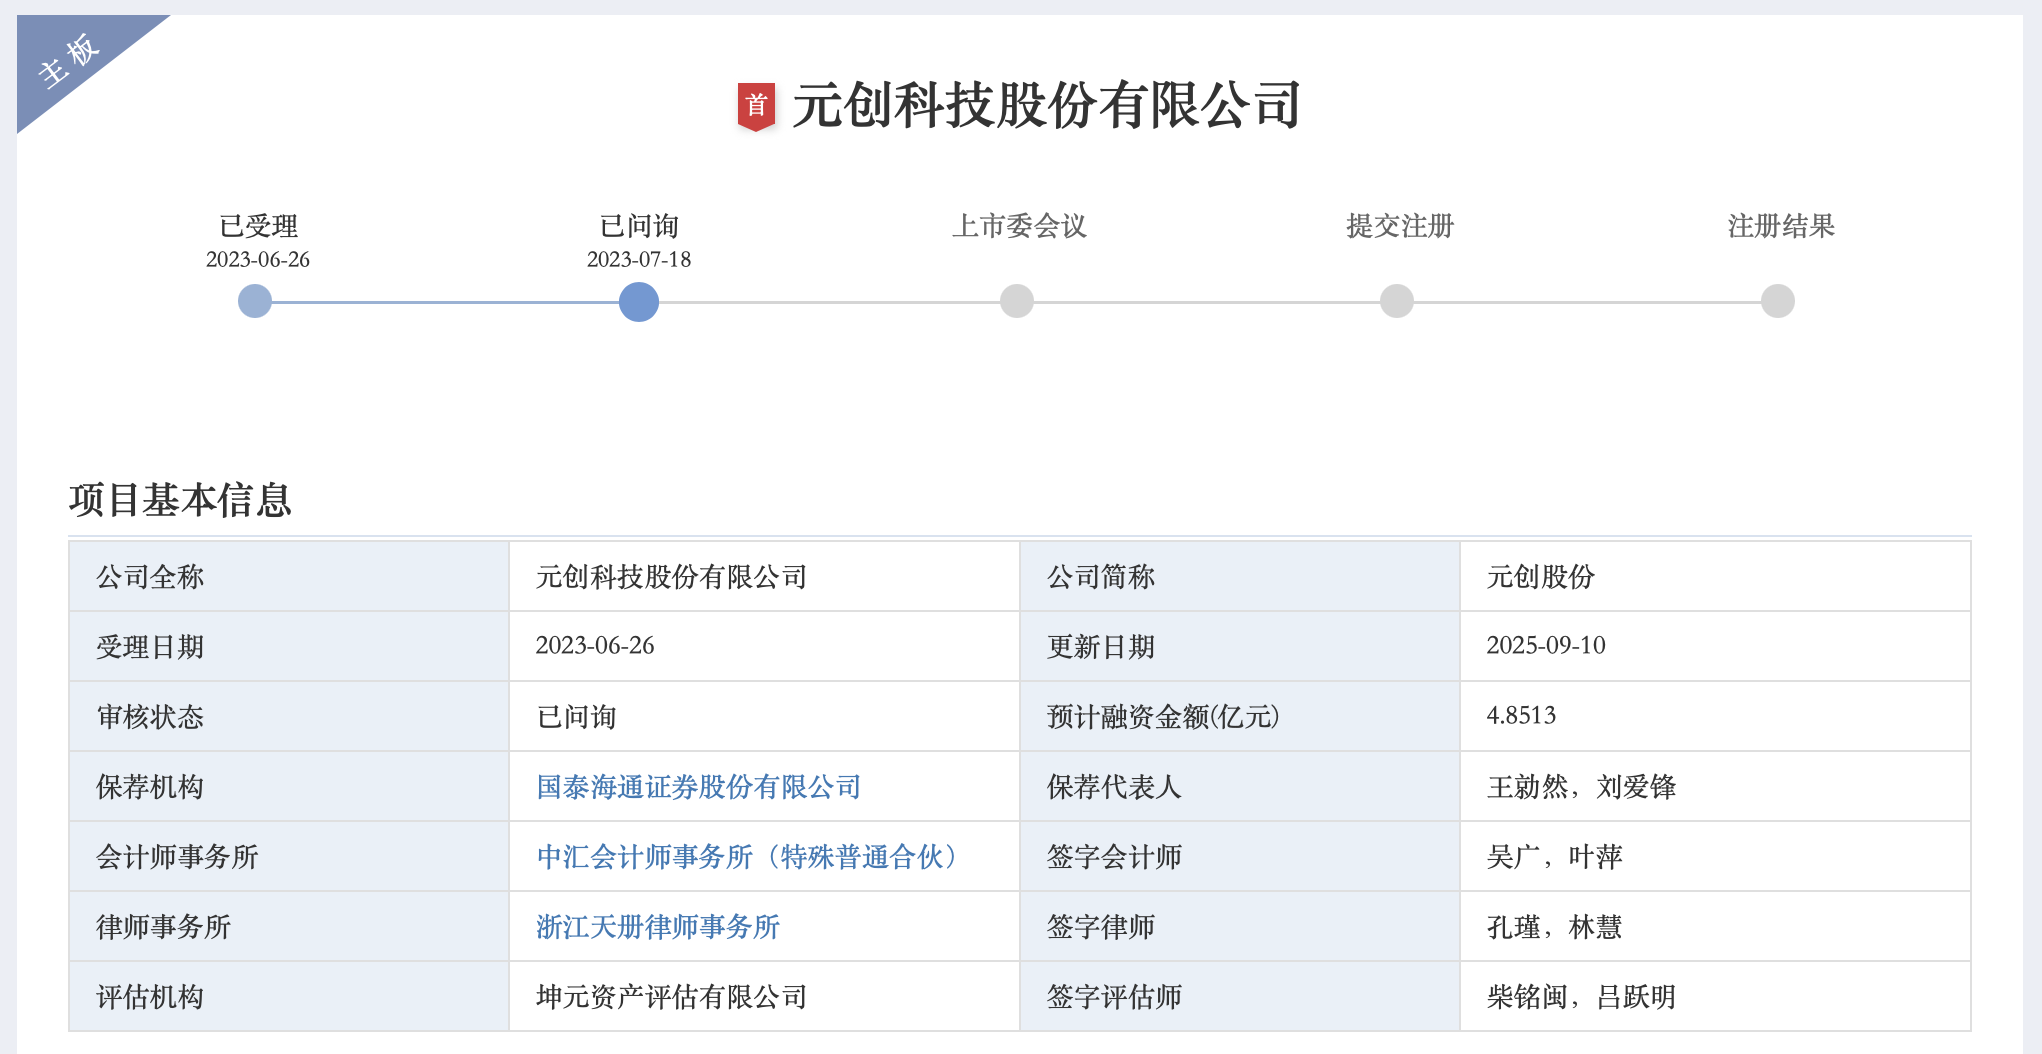Click the 保荐代表人 names 王勍然，刘爱锋
This screenshot has width=2042, height=1054.
pyautogui.click(x=1581, y=787)
